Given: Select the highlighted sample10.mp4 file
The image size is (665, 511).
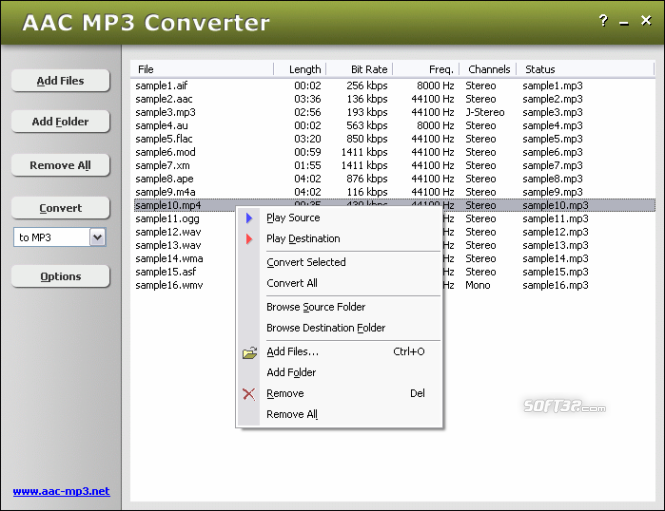Looking at the screenshot, I should pyautogui.click(x=168, y=205).
